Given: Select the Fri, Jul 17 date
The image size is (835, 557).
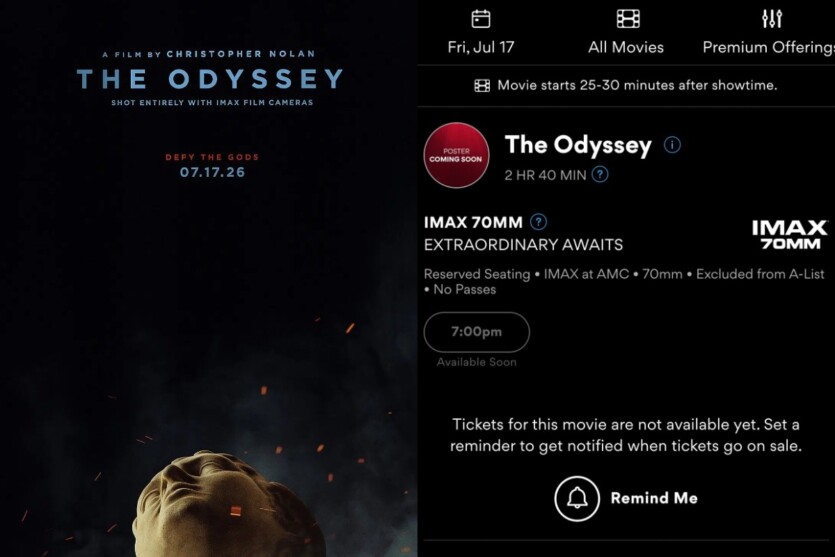Looking at the screenshot, I should (x=481, y=47).
